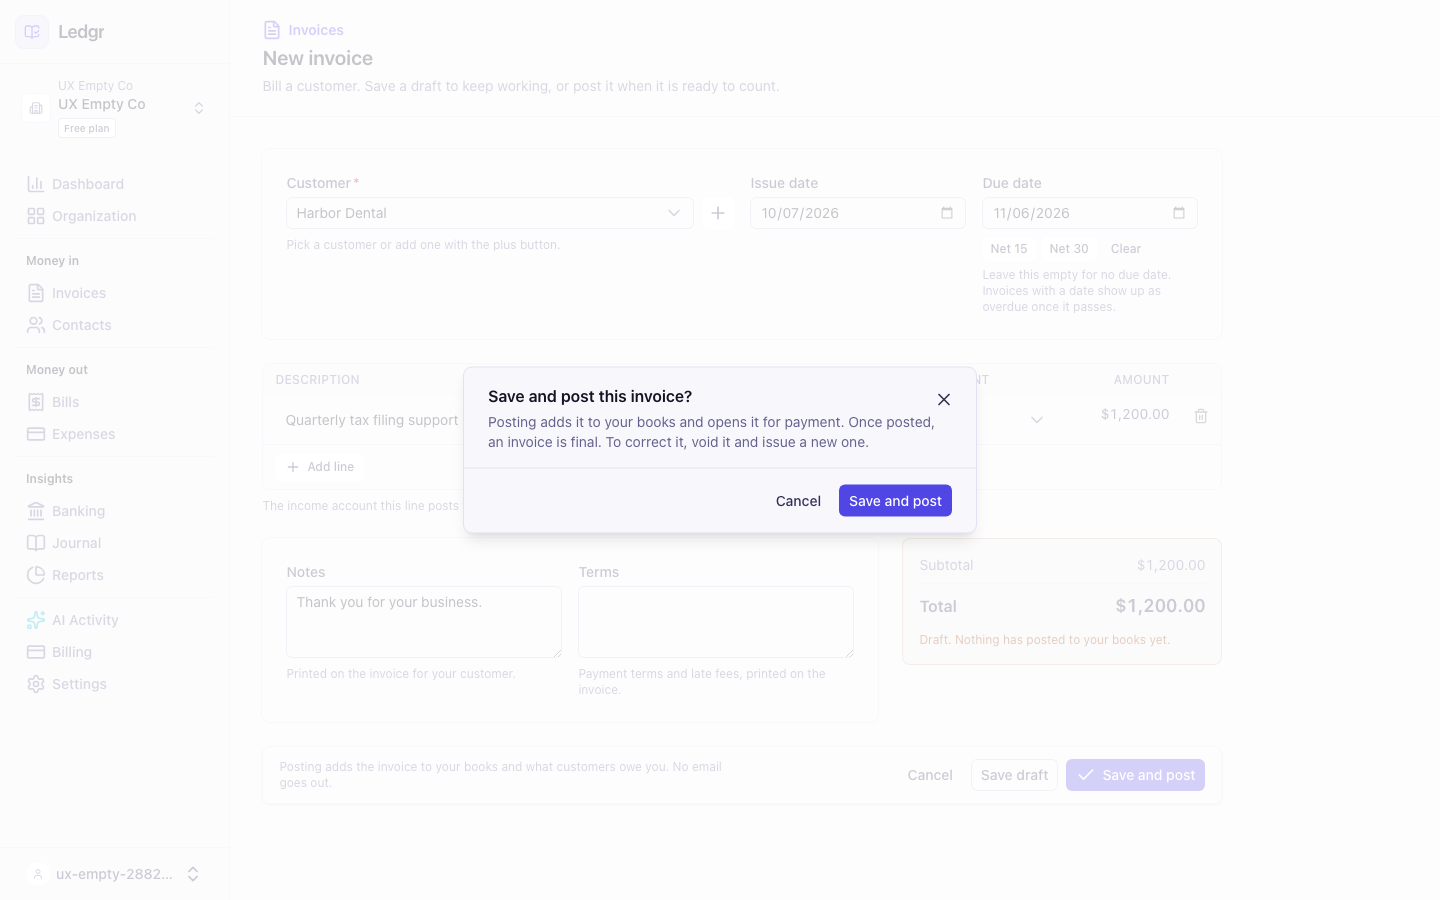Viewport: 1440px width, 900px height.
Task: Open the UX Empty Co organization switcher
Action: point(114,107)
